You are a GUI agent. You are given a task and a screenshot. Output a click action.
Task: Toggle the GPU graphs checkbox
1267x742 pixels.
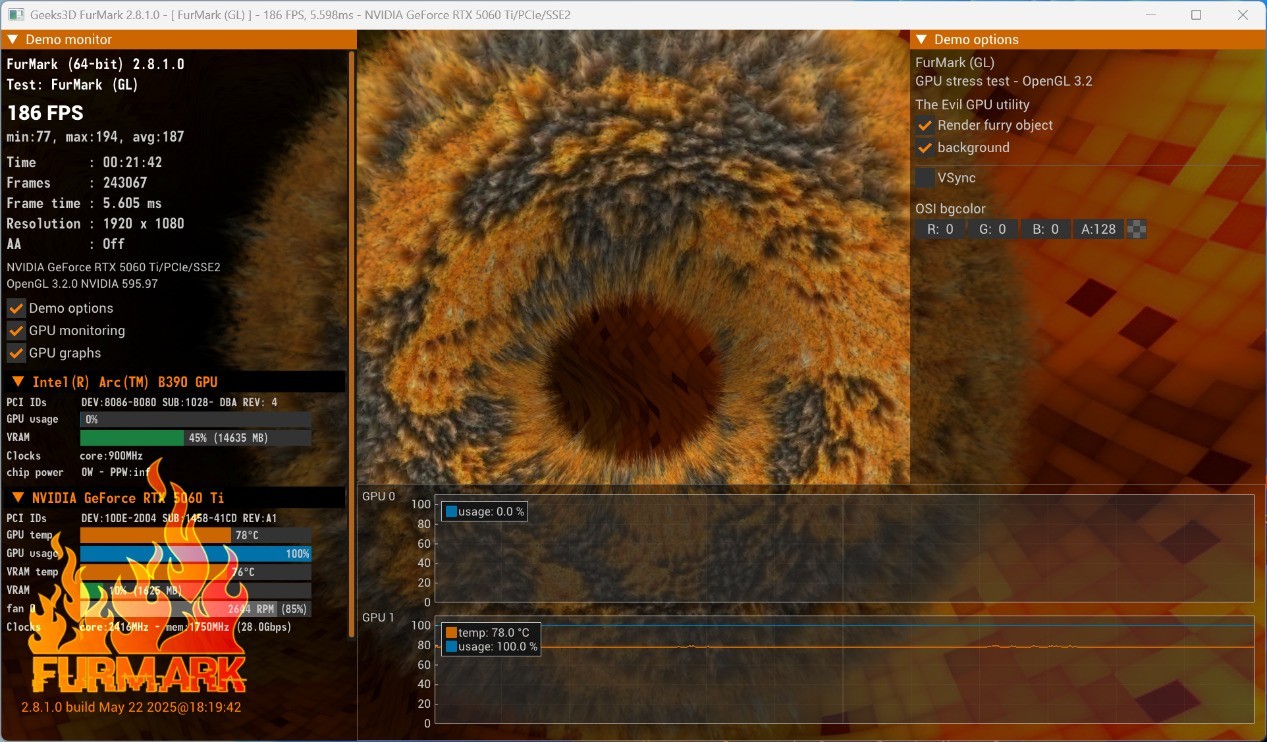[x=16, y=353]
